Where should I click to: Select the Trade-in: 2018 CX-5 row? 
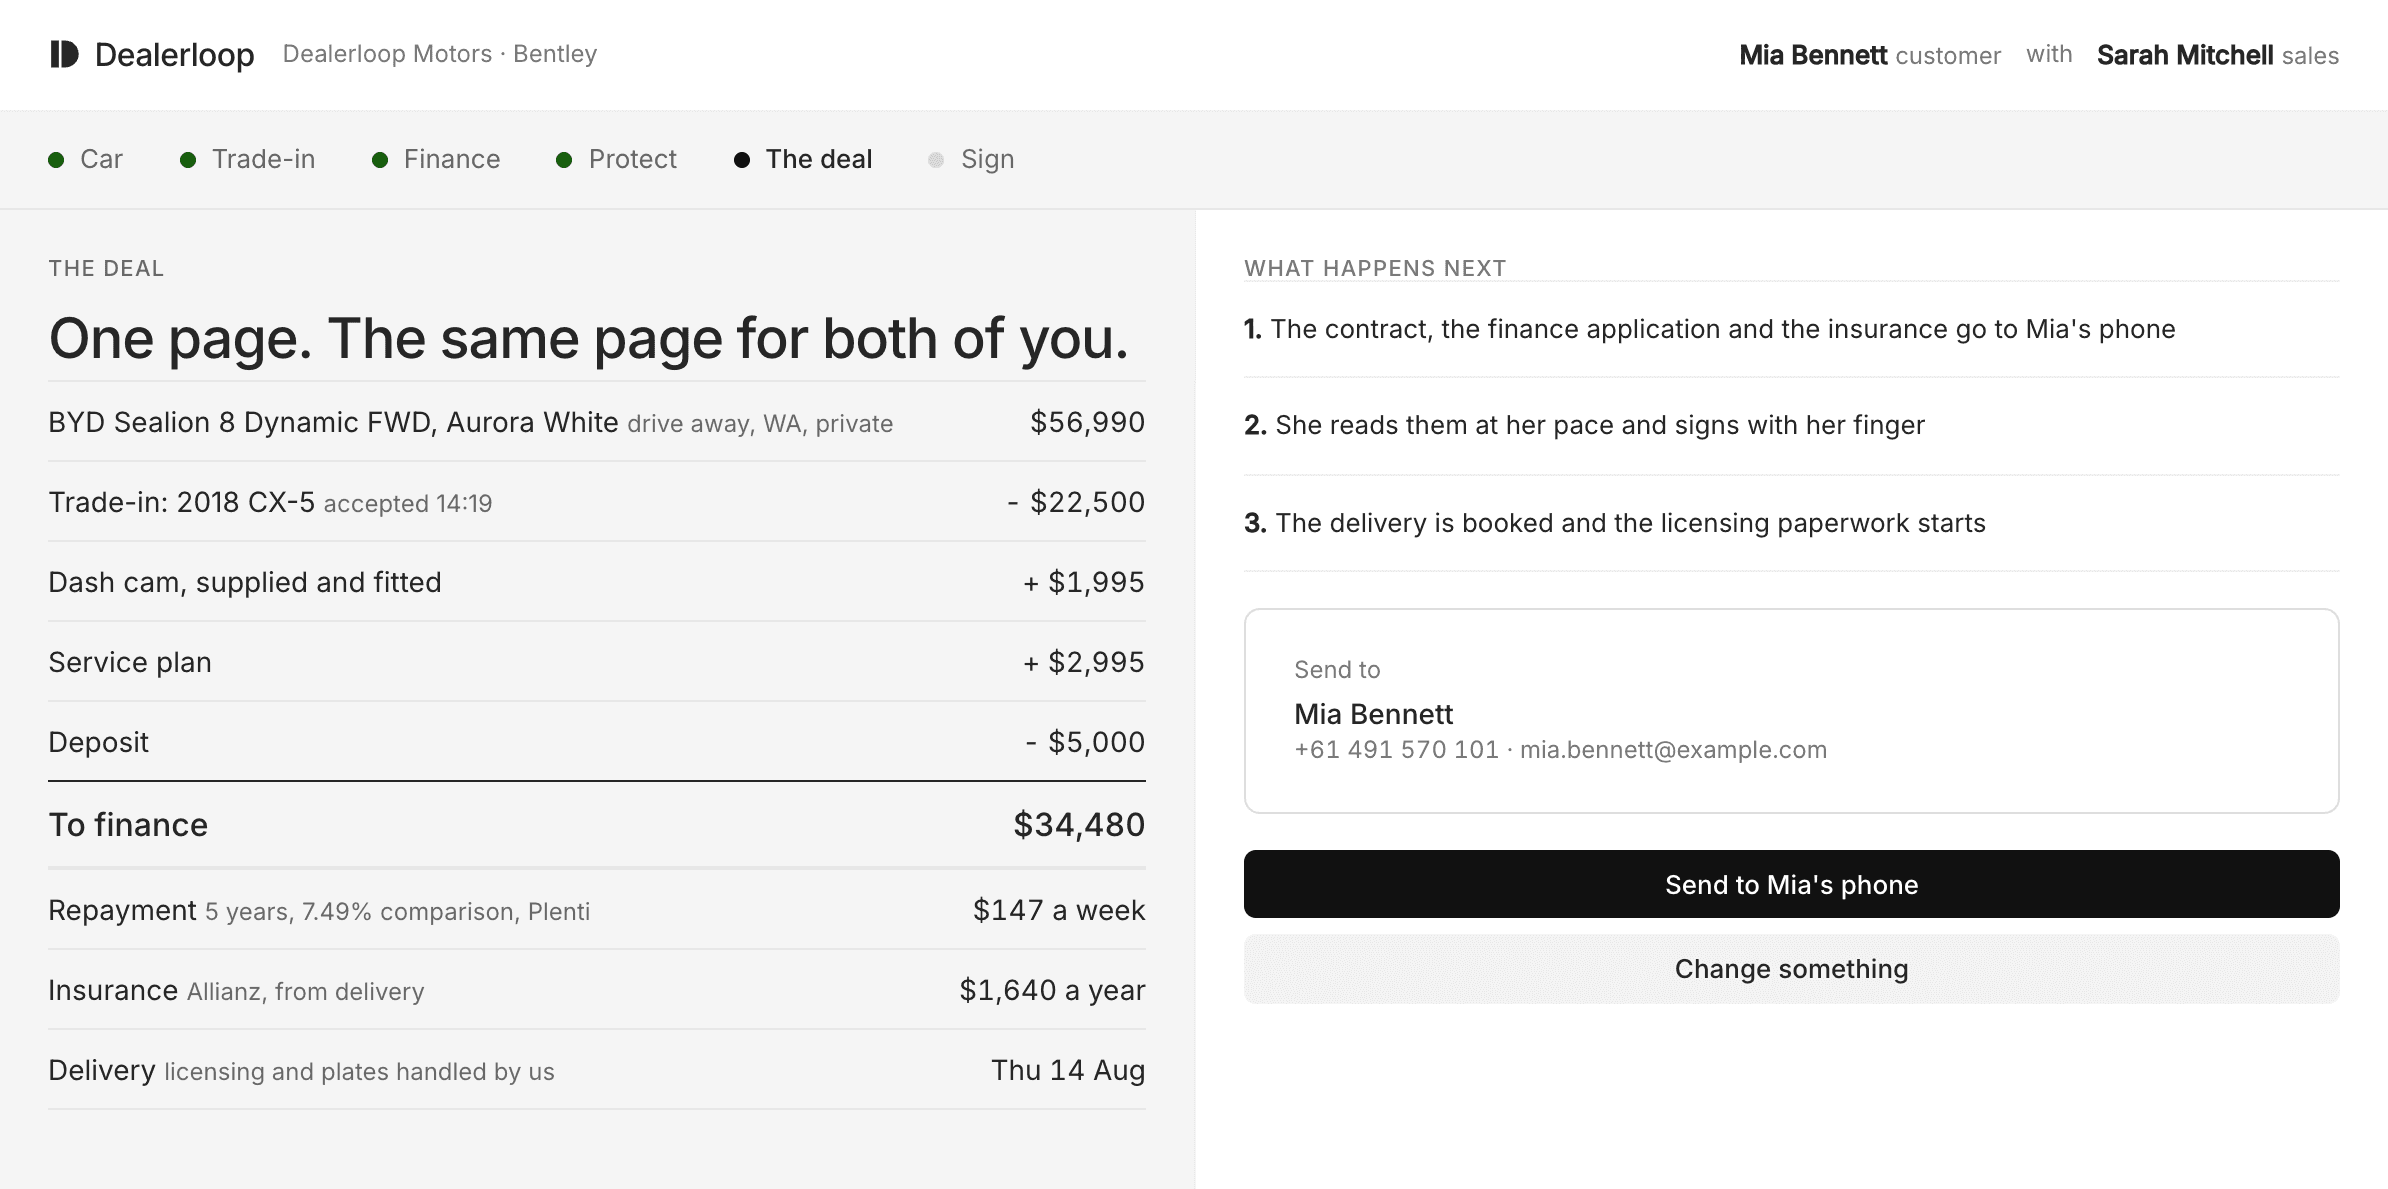click(x=597, y=502)
